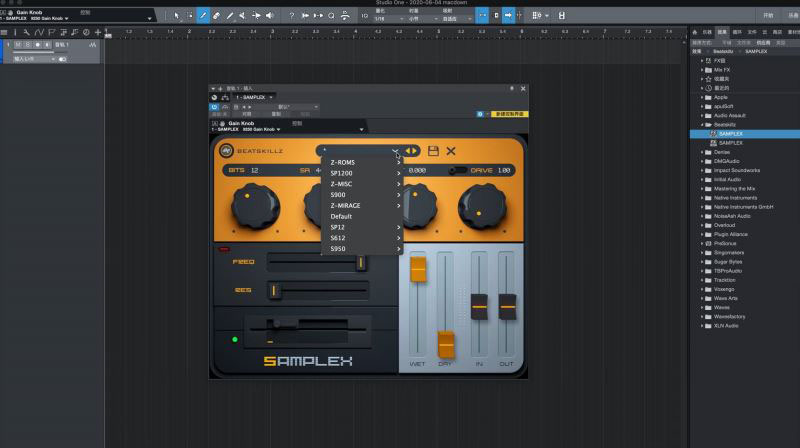Solo track 1 with the S button
Viewport: 800px width, 448px height.
[28, 45]
